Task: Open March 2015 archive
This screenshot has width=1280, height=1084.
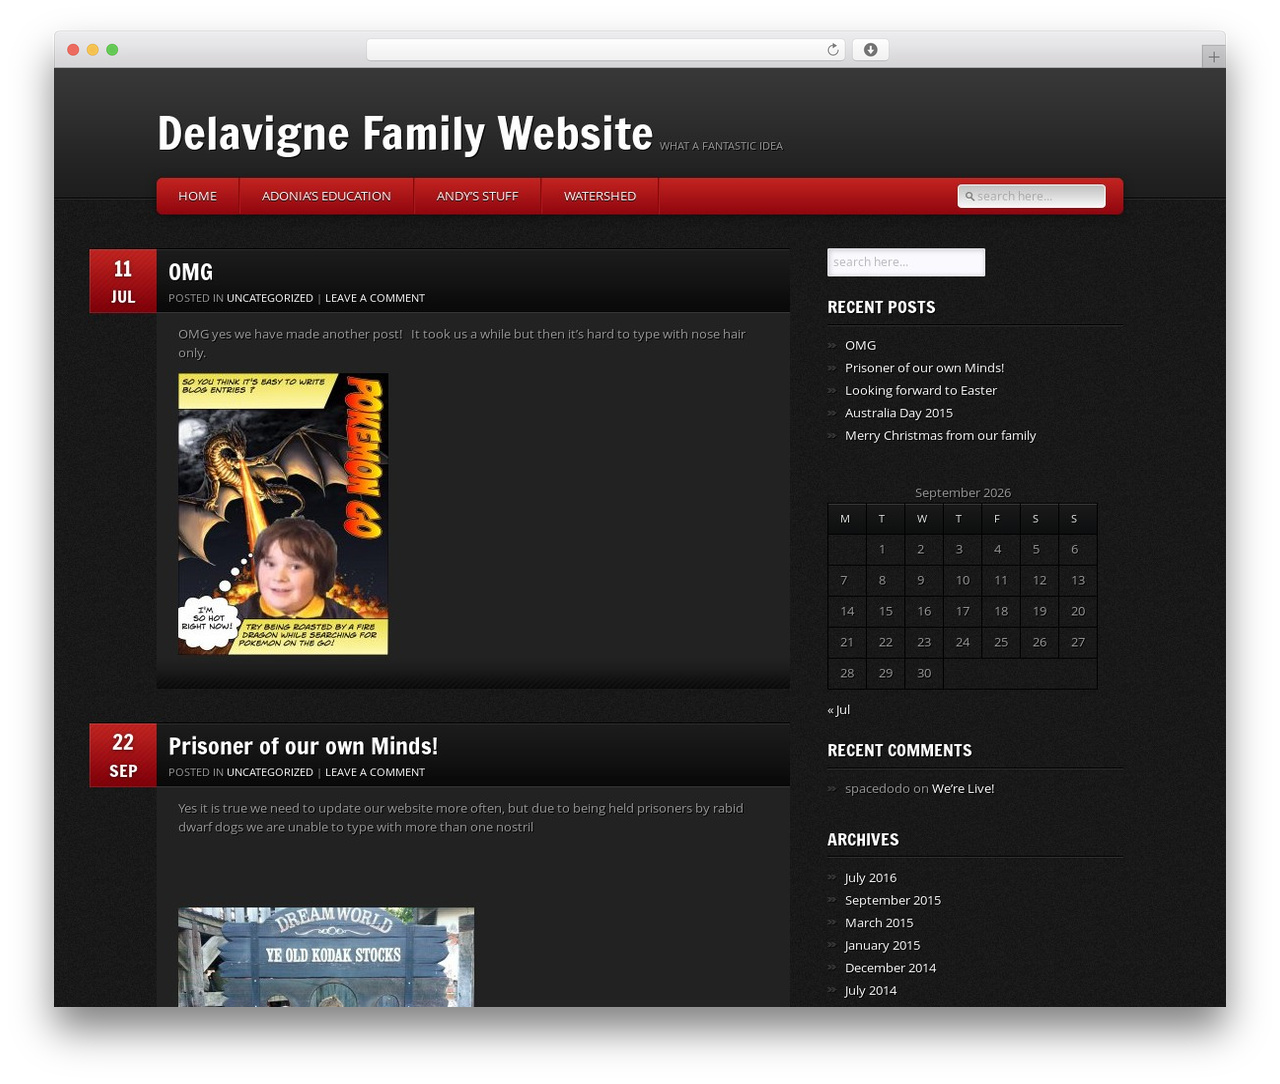Action: [879, 923]
